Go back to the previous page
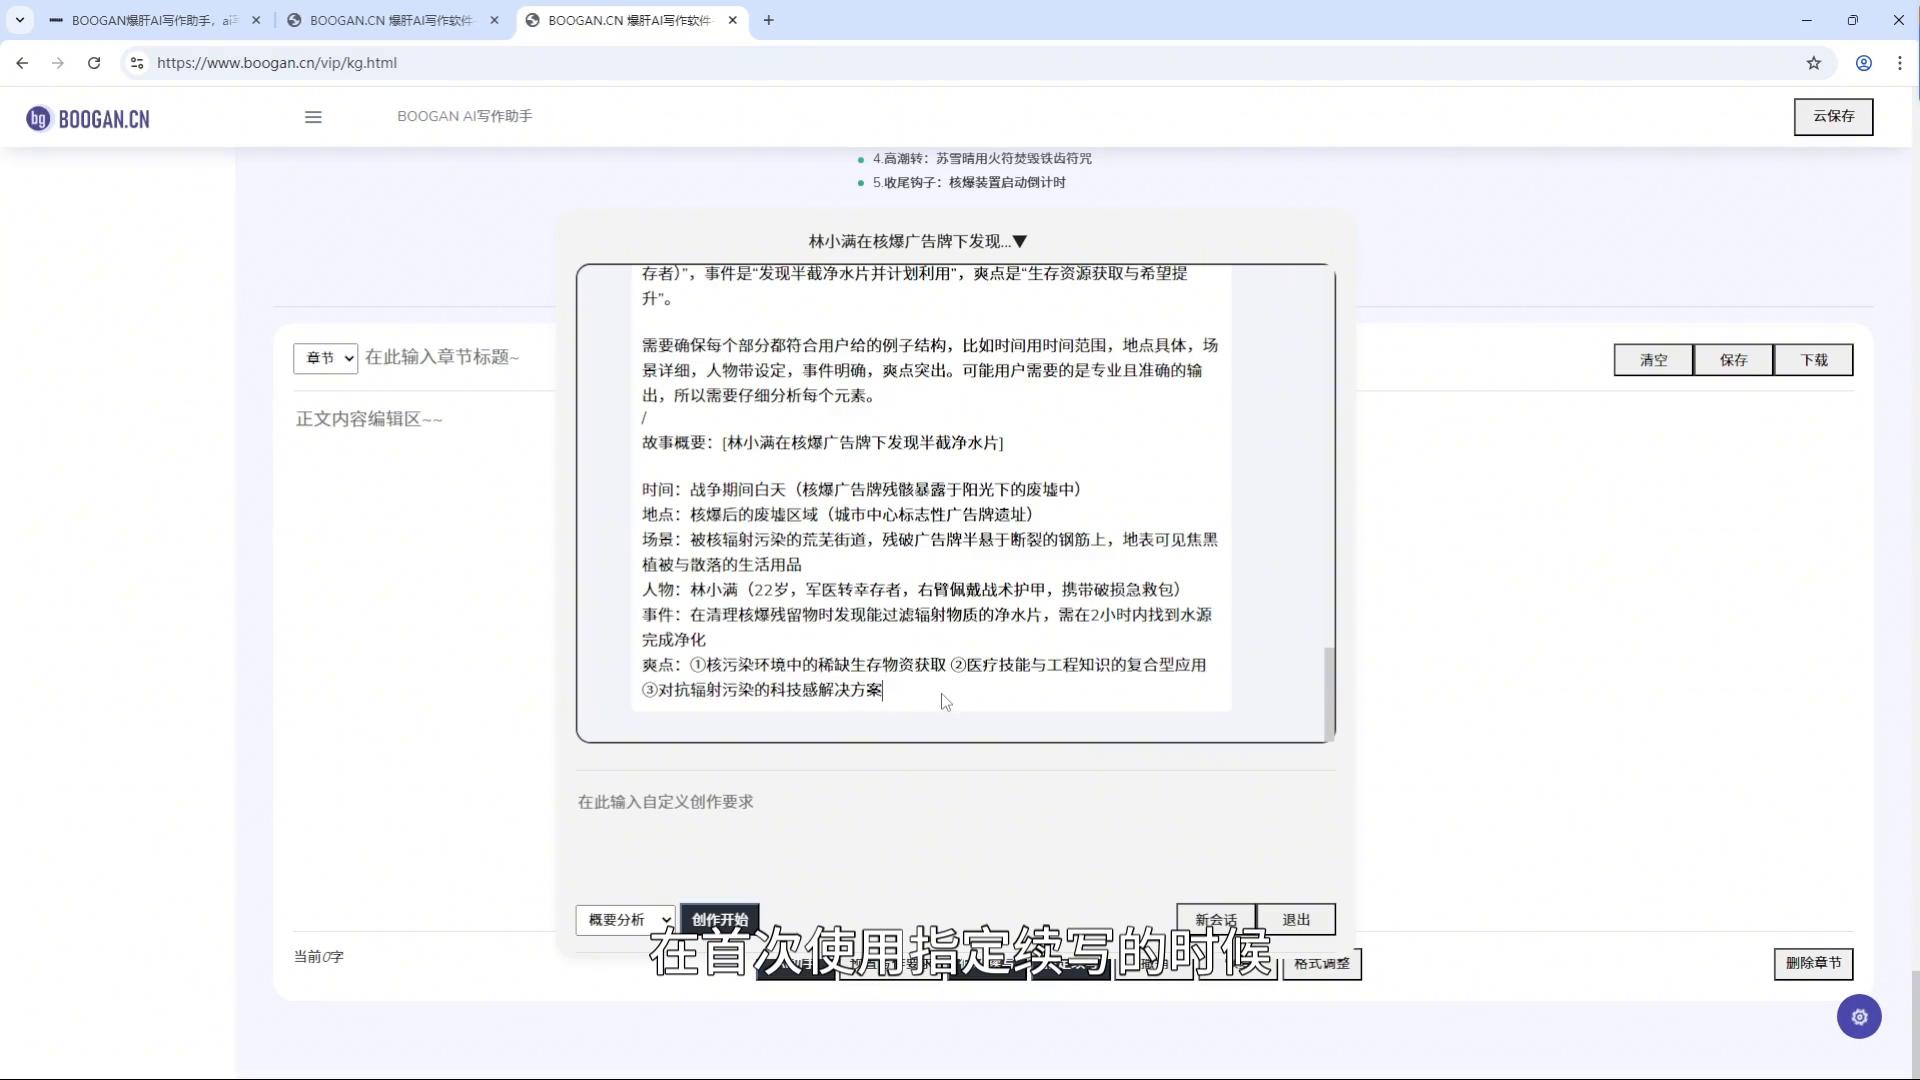Image resolution: width=1920 pixels, height=1080 pixels. tap(22, 62)
